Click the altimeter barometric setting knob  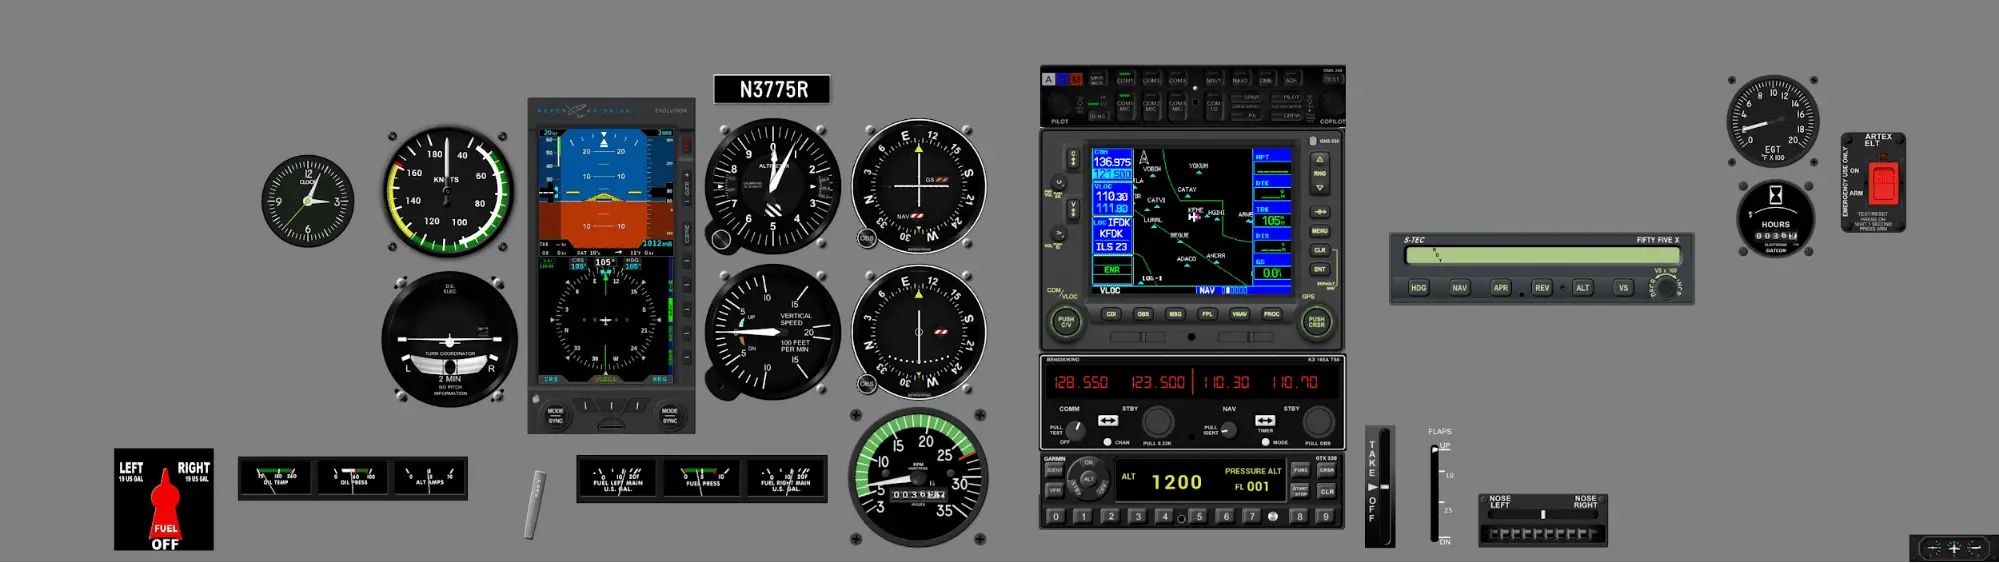pos(721,239)
